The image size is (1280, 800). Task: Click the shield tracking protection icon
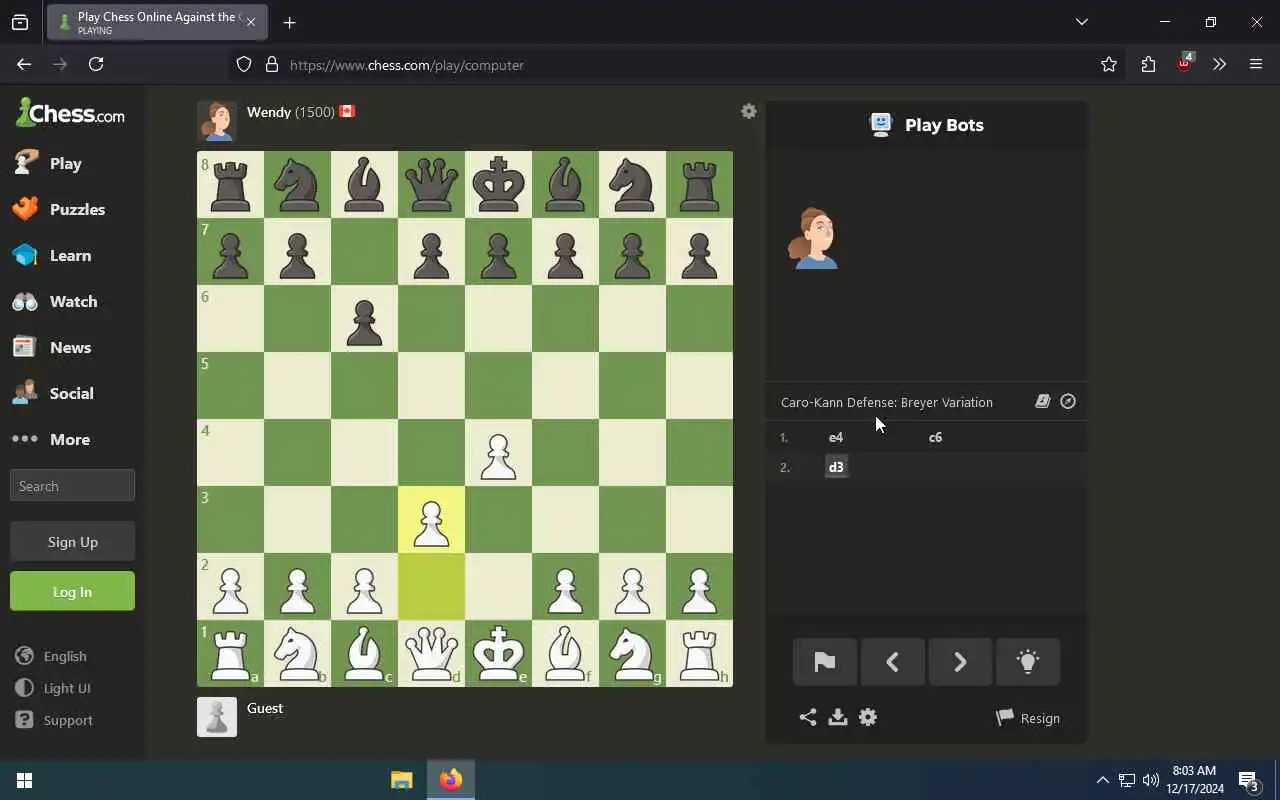coord(244,65)
